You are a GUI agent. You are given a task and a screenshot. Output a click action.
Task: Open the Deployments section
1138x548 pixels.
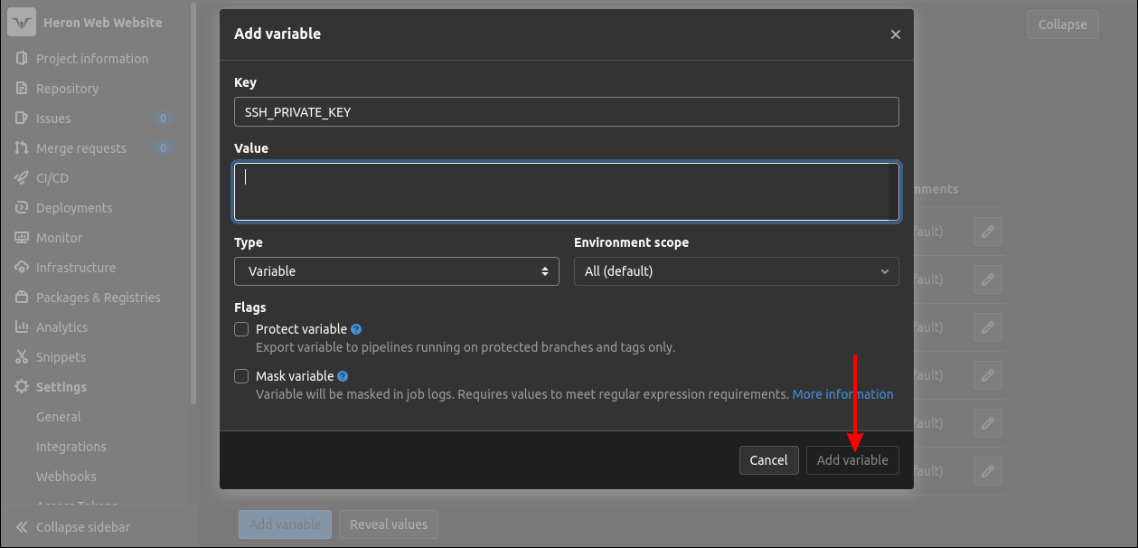pyautogui.click(x=74, y=208)
